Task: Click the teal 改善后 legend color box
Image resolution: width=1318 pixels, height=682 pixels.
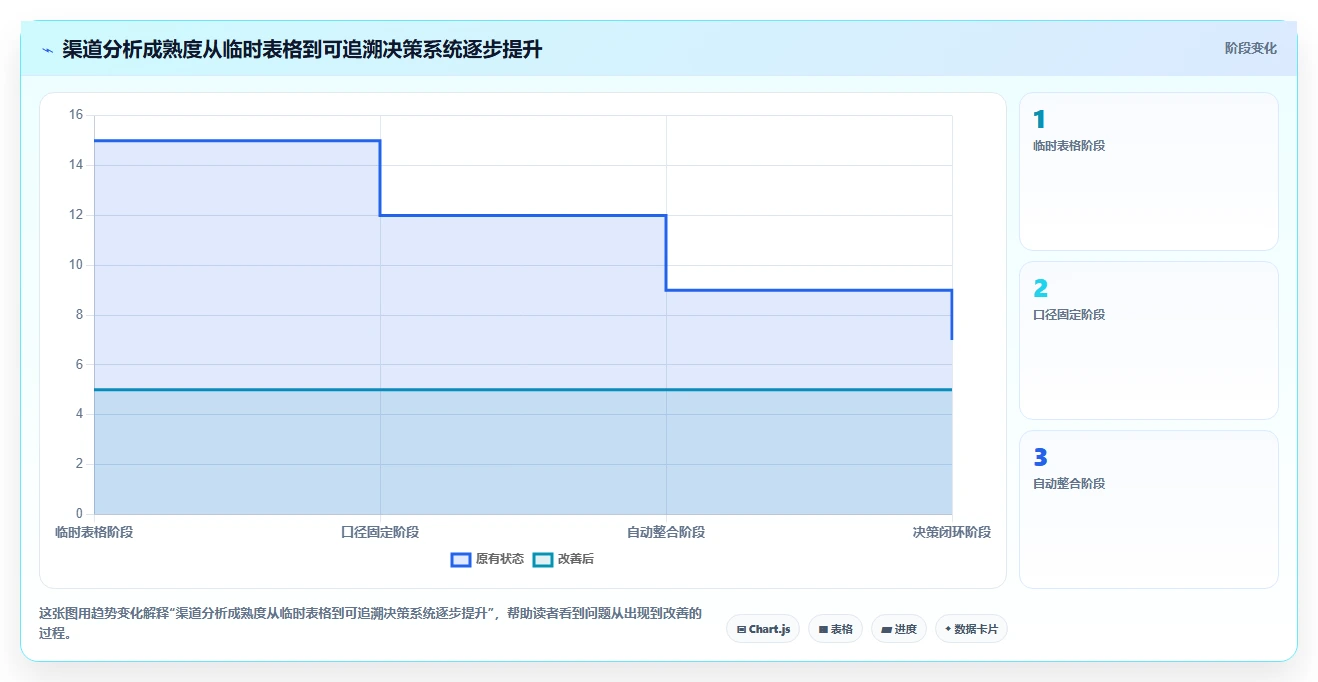Action: 543,559
